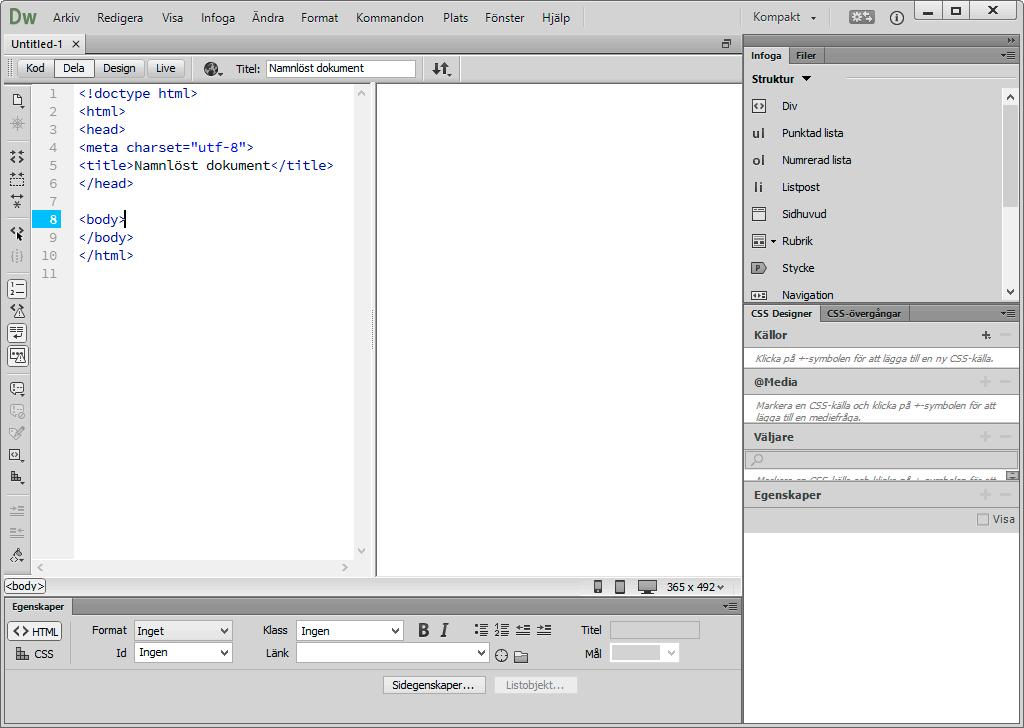Add a CSS source with the Källor plus
Viewport: 1024px width, 728px height.
(x=986, y=335)
